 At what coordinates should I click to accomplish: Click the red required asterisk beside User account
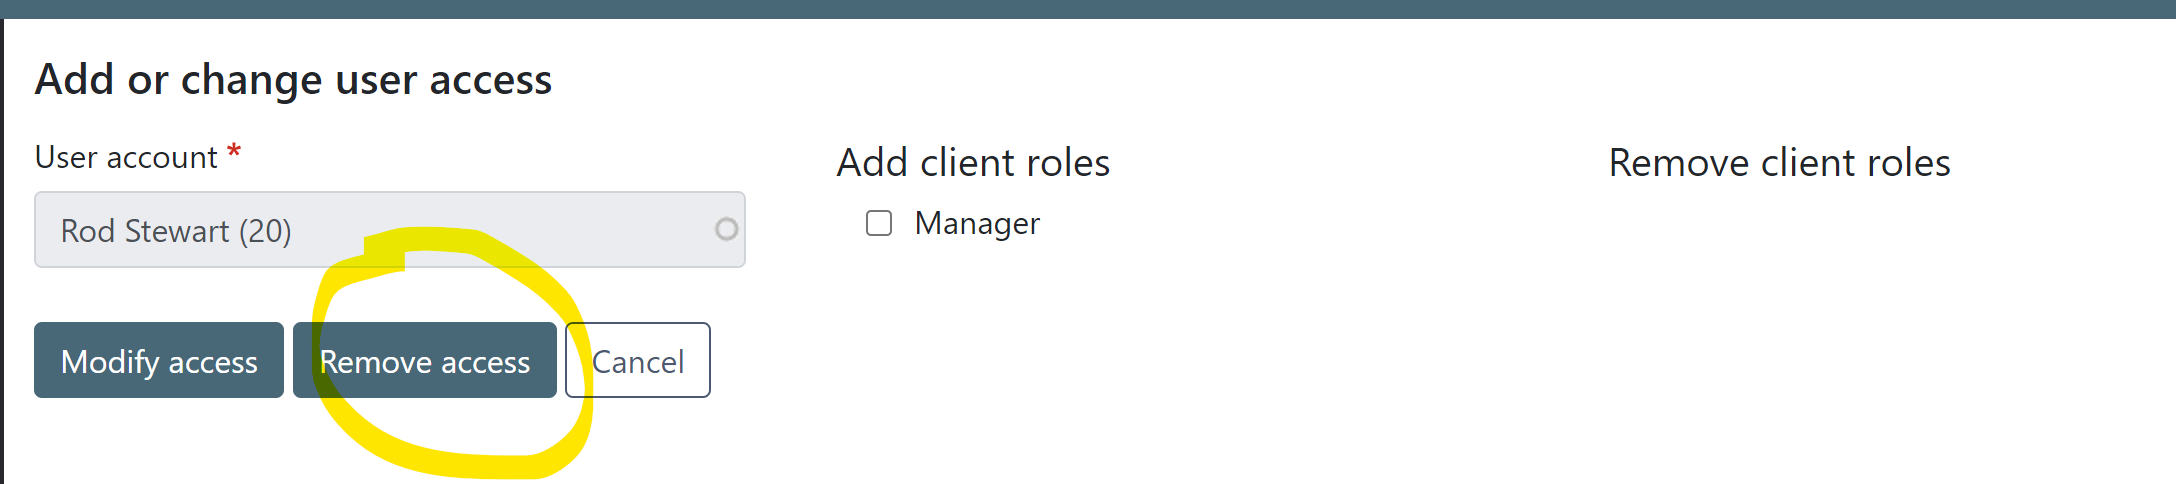[234, 153]
